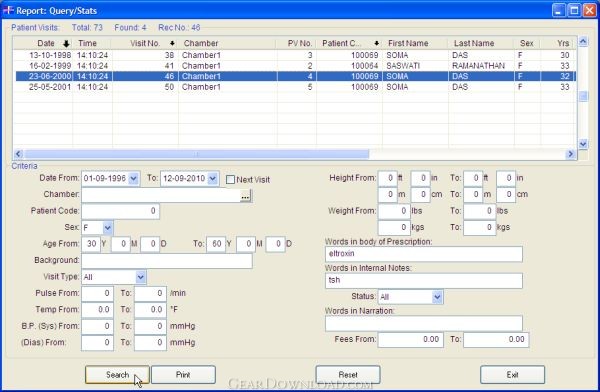Sort by Visit No. column header
Viewport: 600px width, 392px height.
pyautogui.click(x=145, y=43)
